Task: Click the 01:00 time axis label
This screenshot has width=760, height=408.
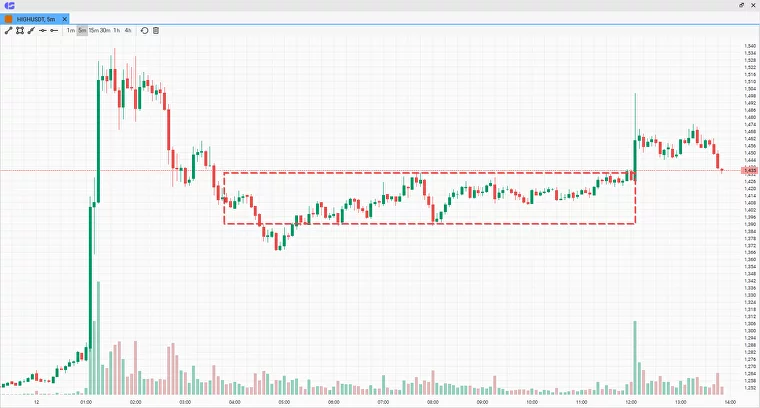Action: pyautogui.click(x=86, y=402)
